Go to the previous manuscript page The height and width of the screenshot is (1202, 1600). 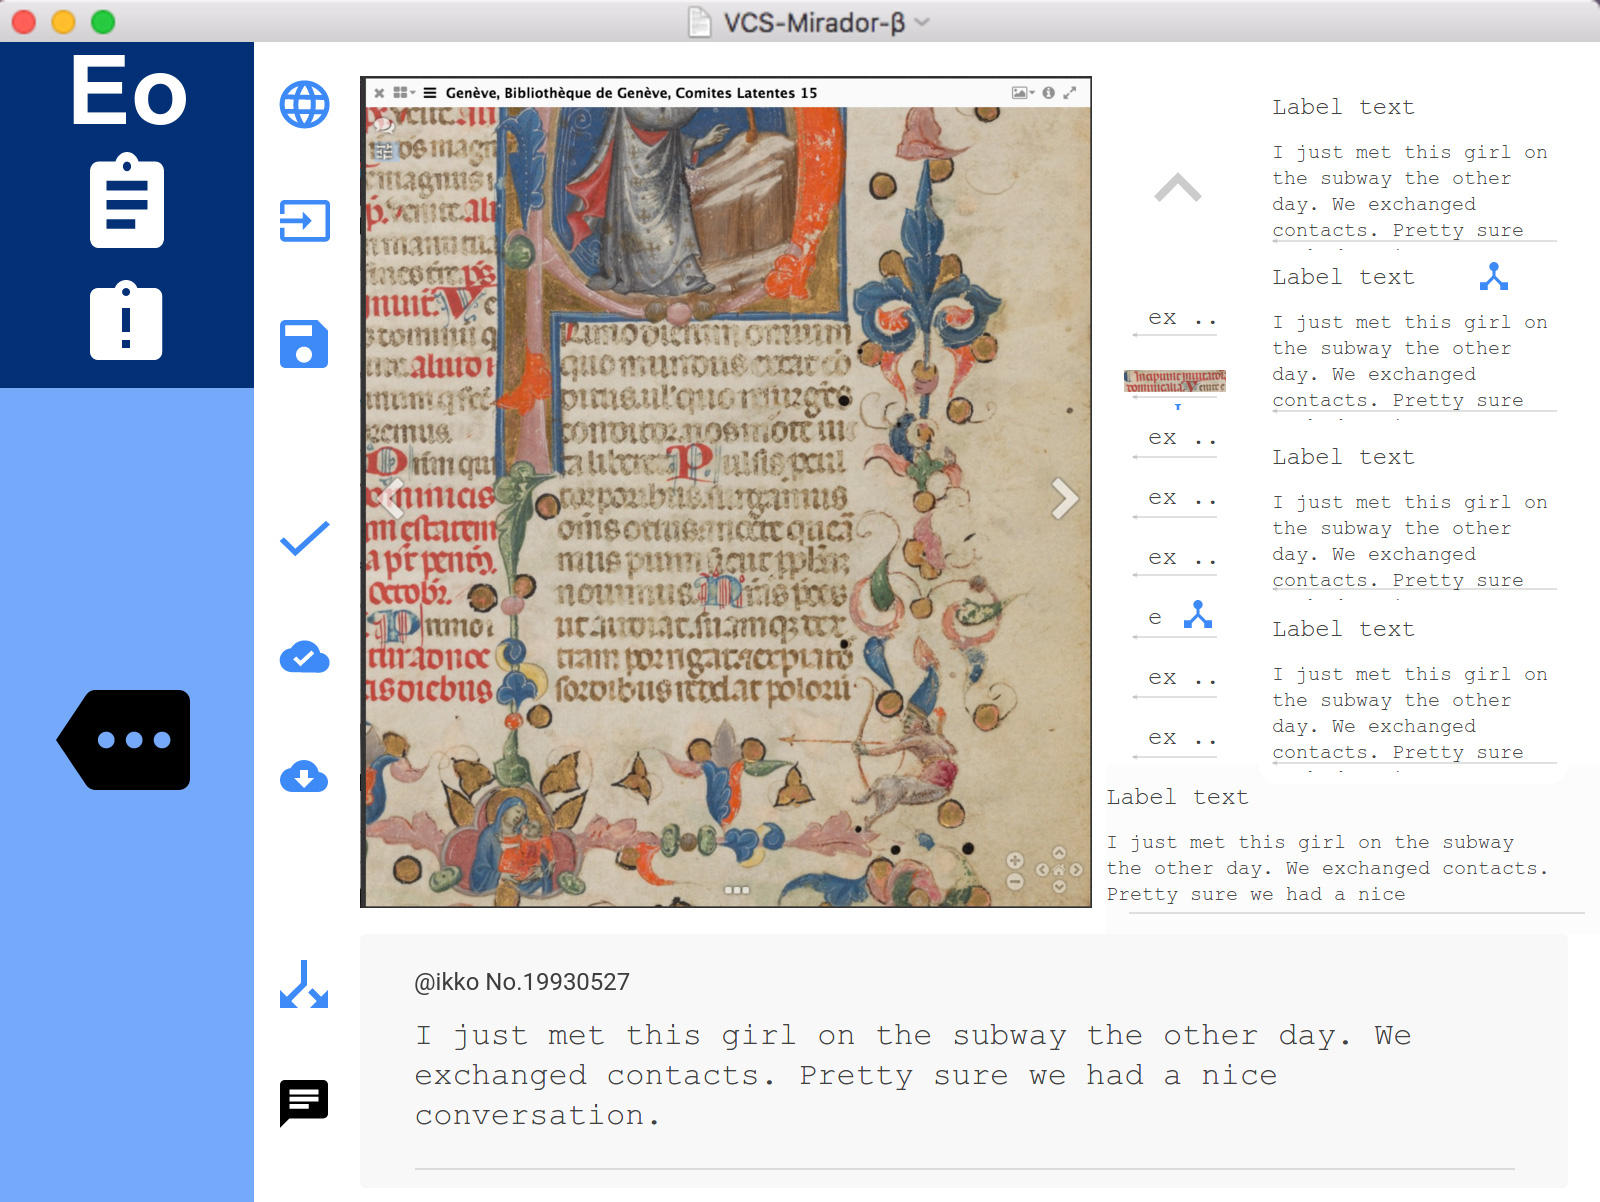click(x=392, y=497)
